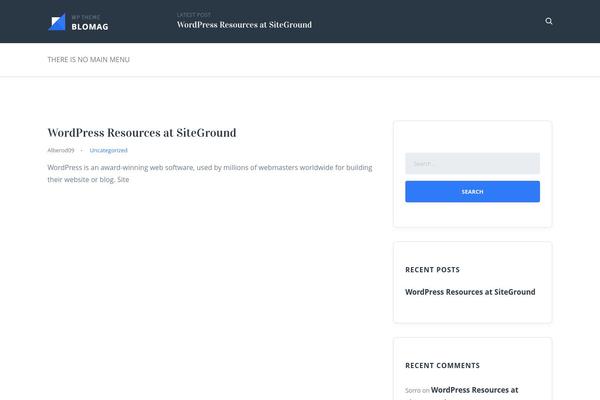Viewport: 600px width, 400px height.
Task: Open the main article title 'WordPress Resources at SiteGround'
Action: coord(142,133)
